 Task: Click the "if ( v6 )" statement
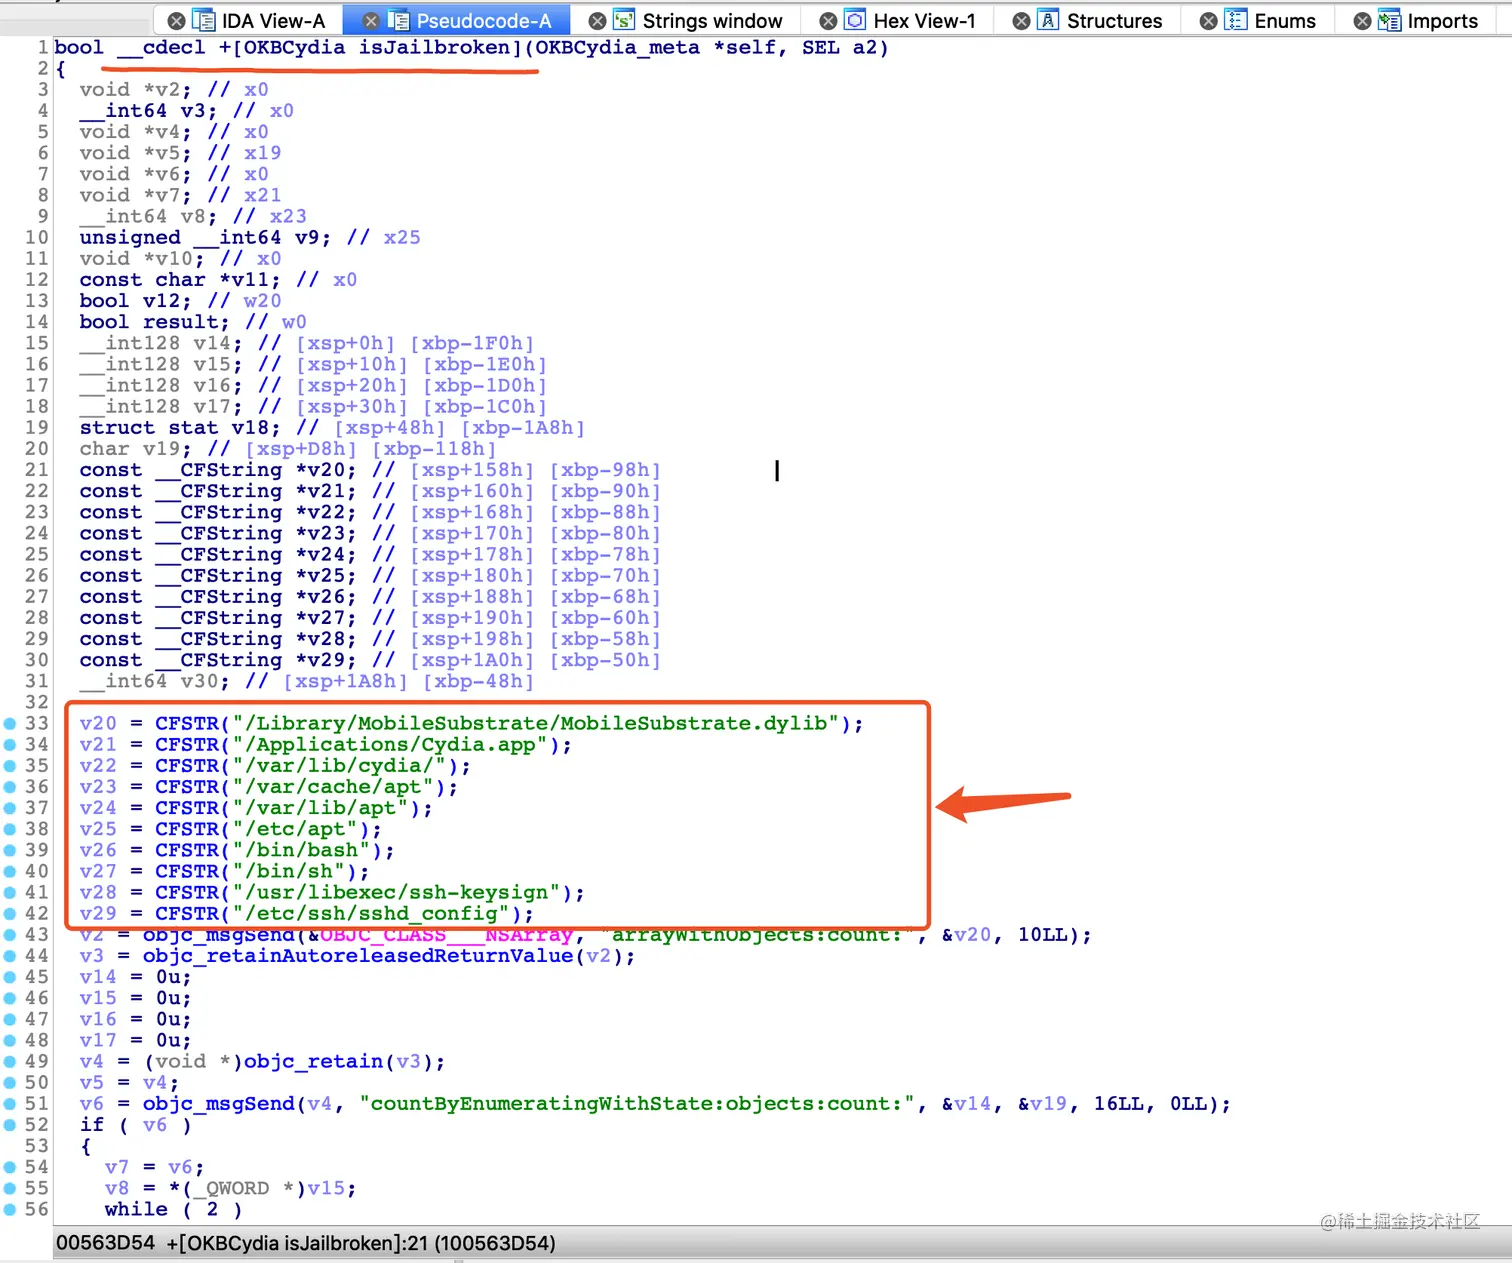click(x=136, y=1125)
